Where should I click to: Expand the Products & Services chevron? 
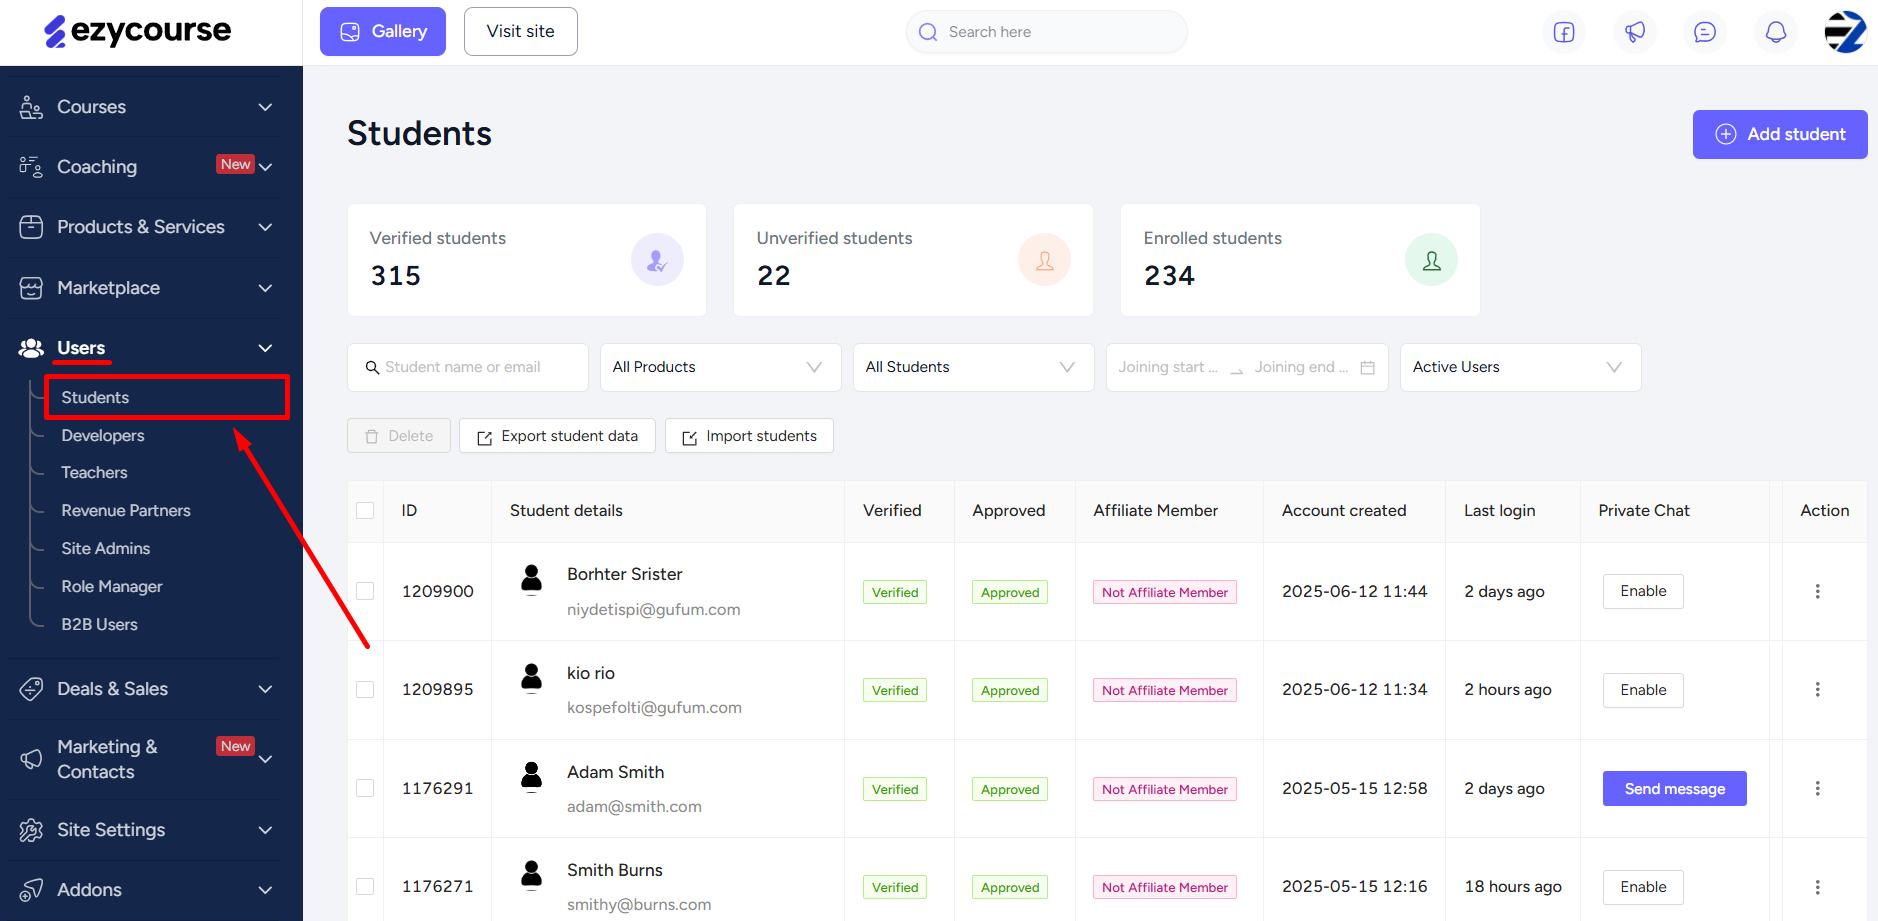tap(265, 227)
